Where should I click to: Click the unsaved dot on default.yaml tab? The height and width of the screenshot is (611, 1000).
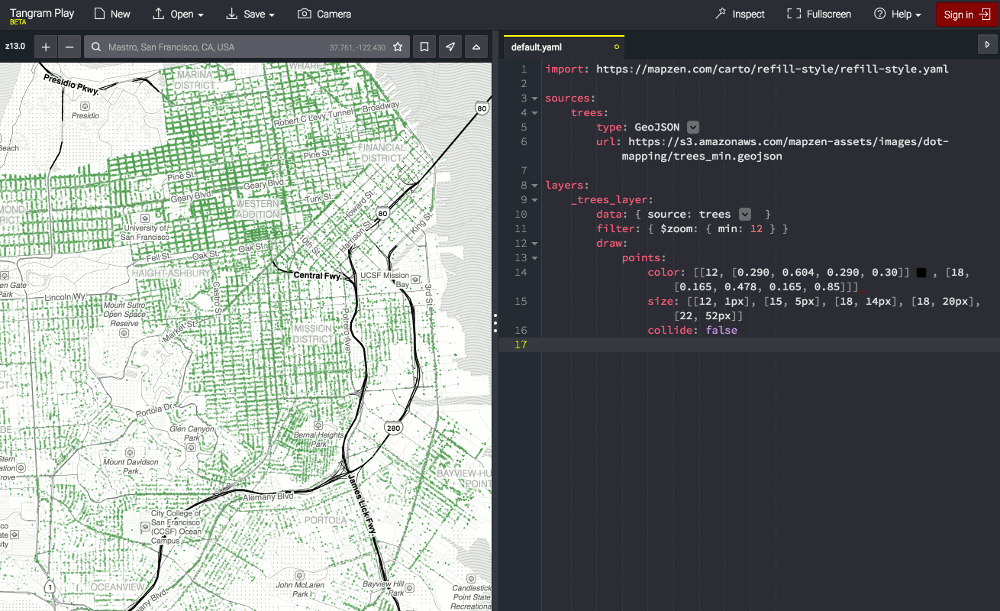coord(616,47)
